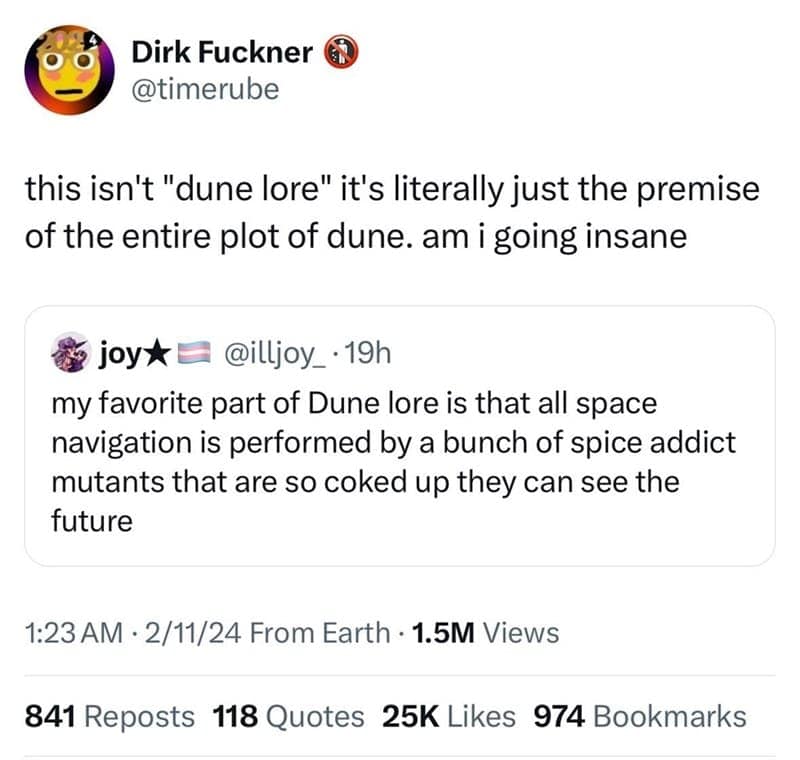Click the 1:23 AM post time
Viewport: 800px width, 760px height.
click(74, 632)
